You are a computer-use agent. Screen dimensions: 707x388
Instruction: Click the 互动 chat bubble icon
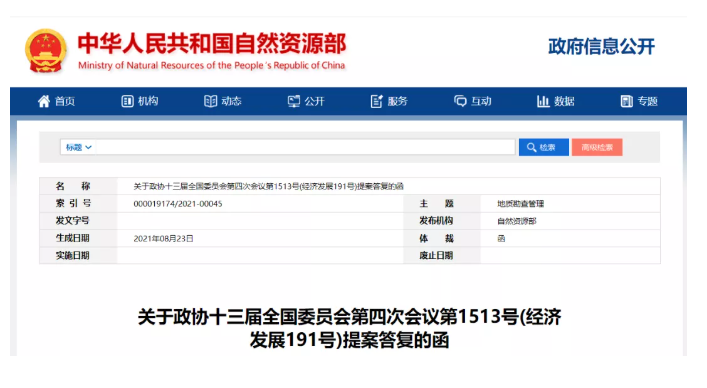[460, 101]
